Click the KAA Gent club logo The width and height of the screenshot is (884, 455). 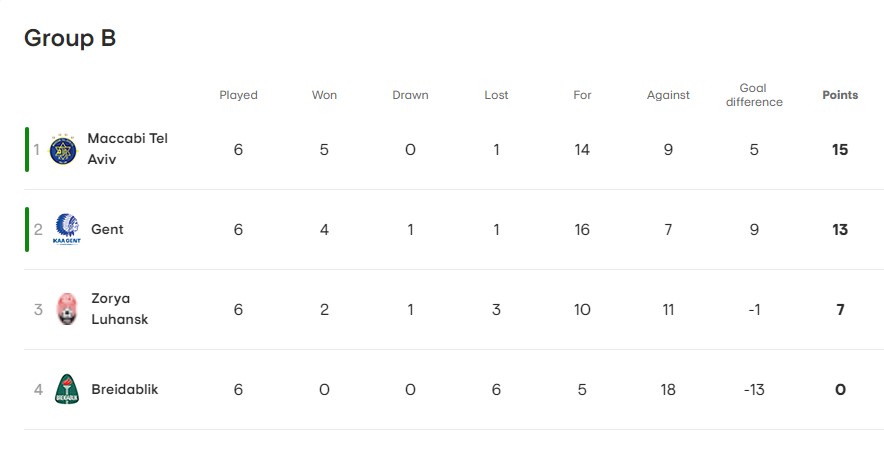pyautogui.click(x=66, y=230)
